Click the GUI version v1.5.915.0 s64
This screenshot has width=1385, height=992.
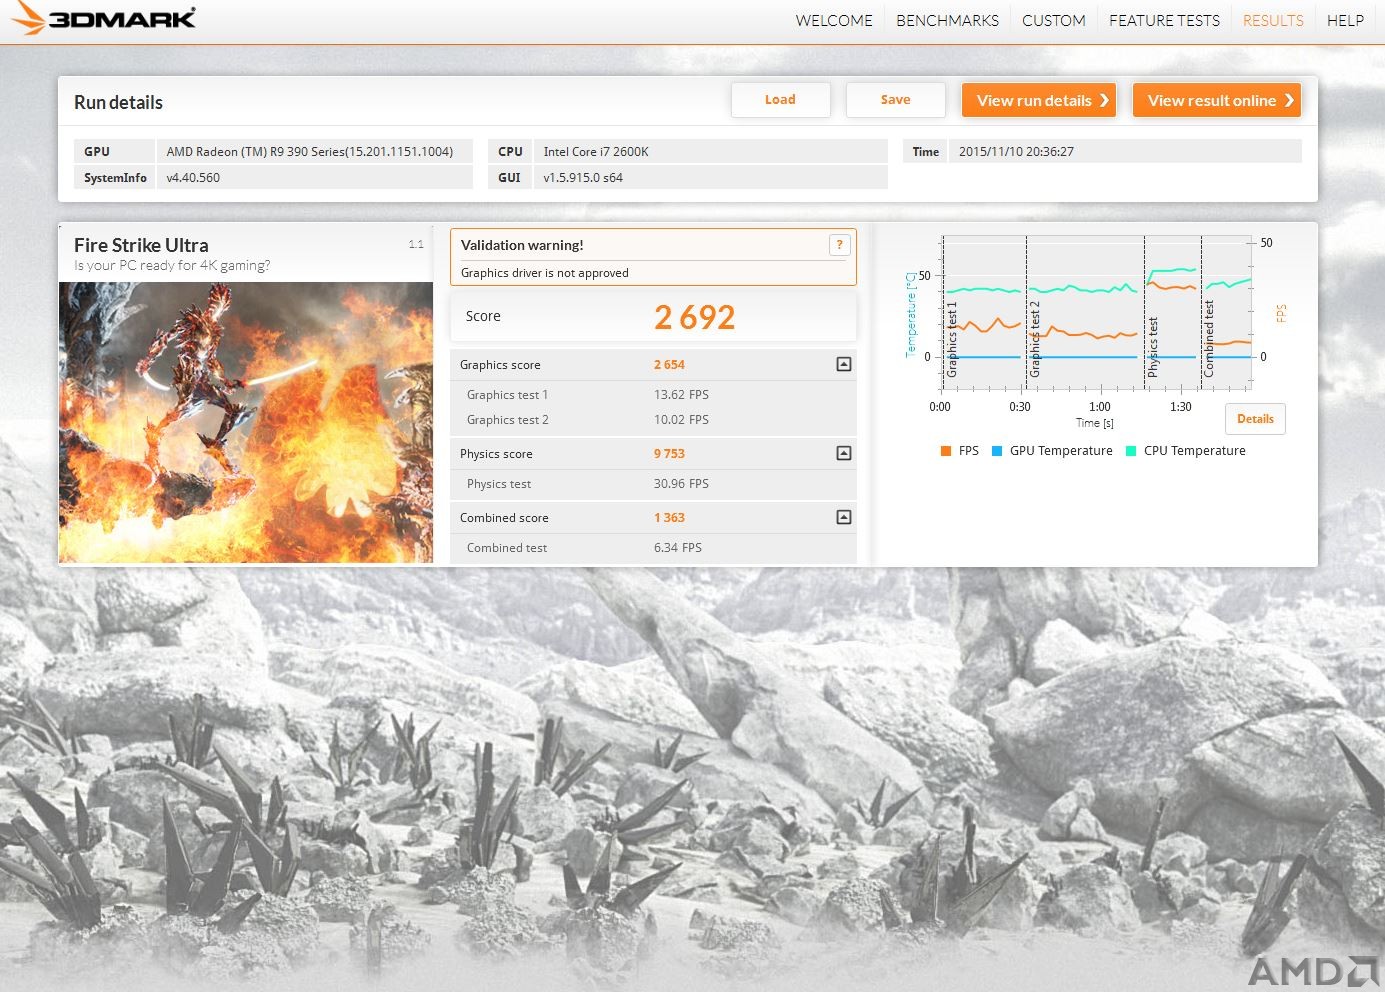coord(583,178)
